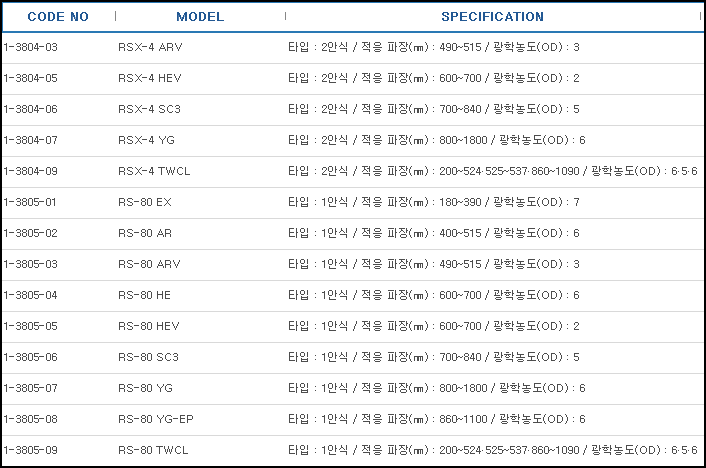
Task: Select code 1-3805-03 row entry
Action: (x=31, y=264)
